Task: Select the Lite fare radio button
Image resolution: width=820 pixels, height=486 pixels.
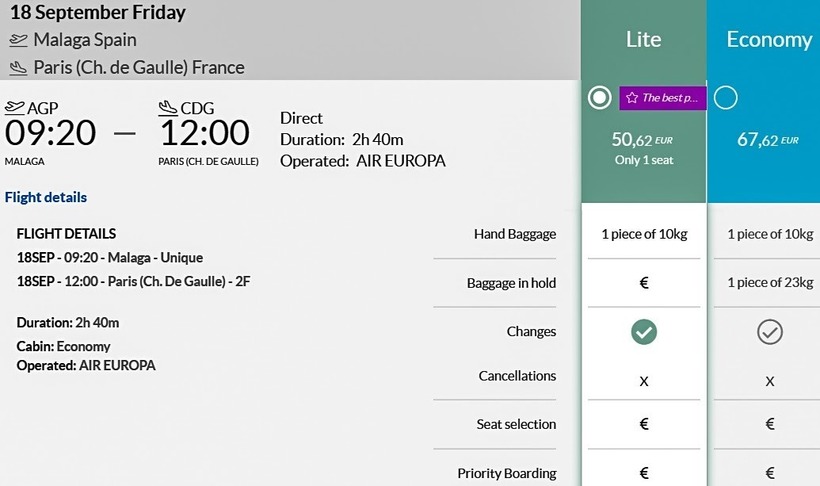Action: click(x=600, y=98)
